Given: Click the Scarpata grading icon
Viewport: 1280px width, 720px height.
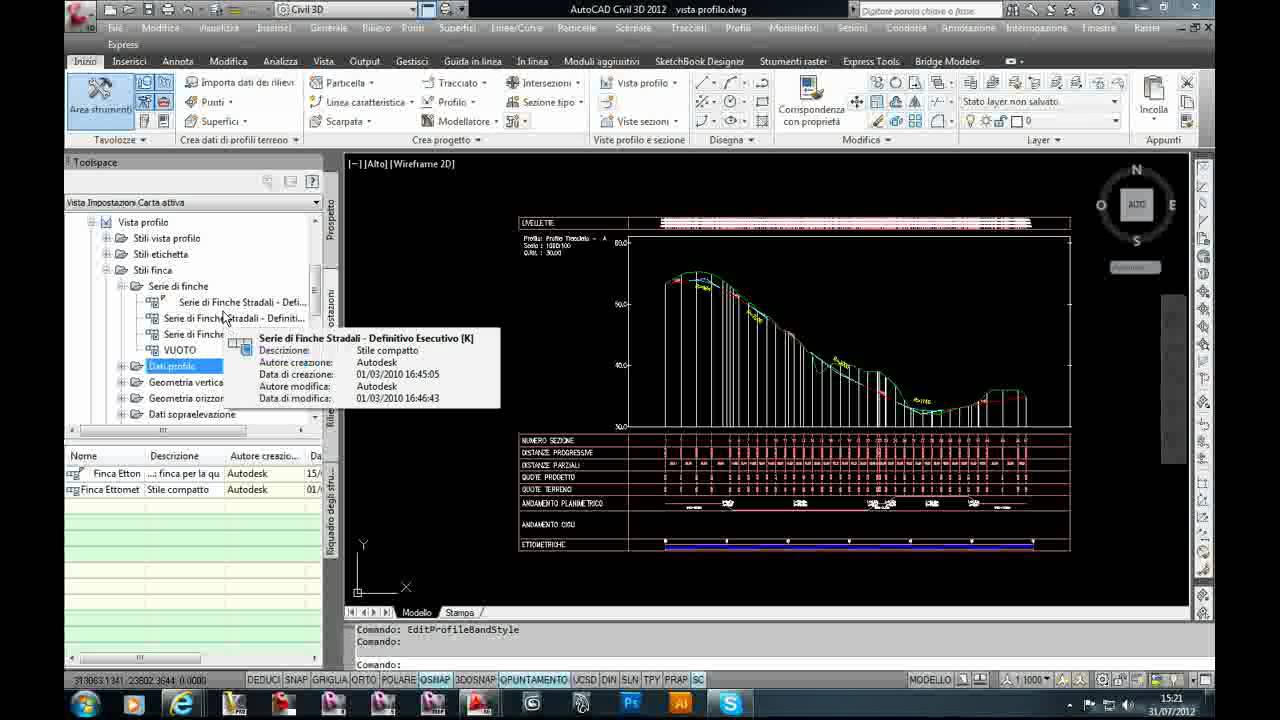Looking at the screenshot, I should pos(316,121).
